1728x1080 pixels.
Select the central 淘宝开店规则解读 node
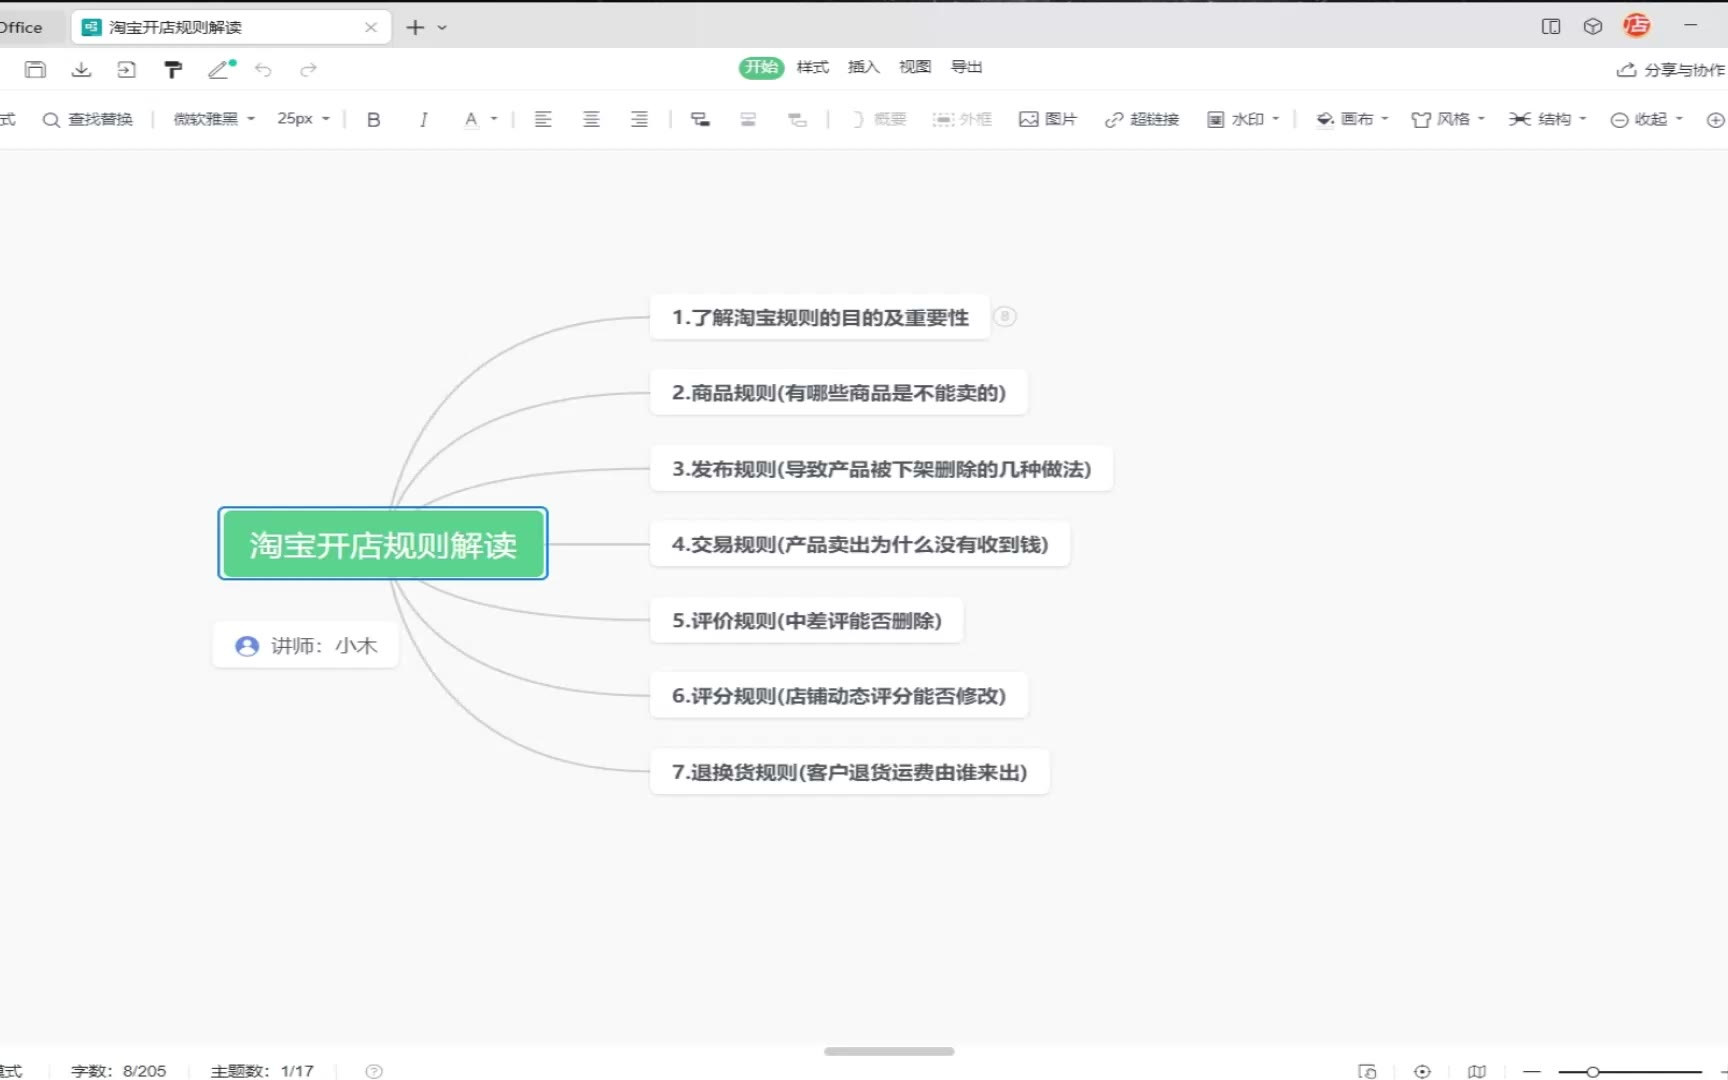tap(383, 544)
